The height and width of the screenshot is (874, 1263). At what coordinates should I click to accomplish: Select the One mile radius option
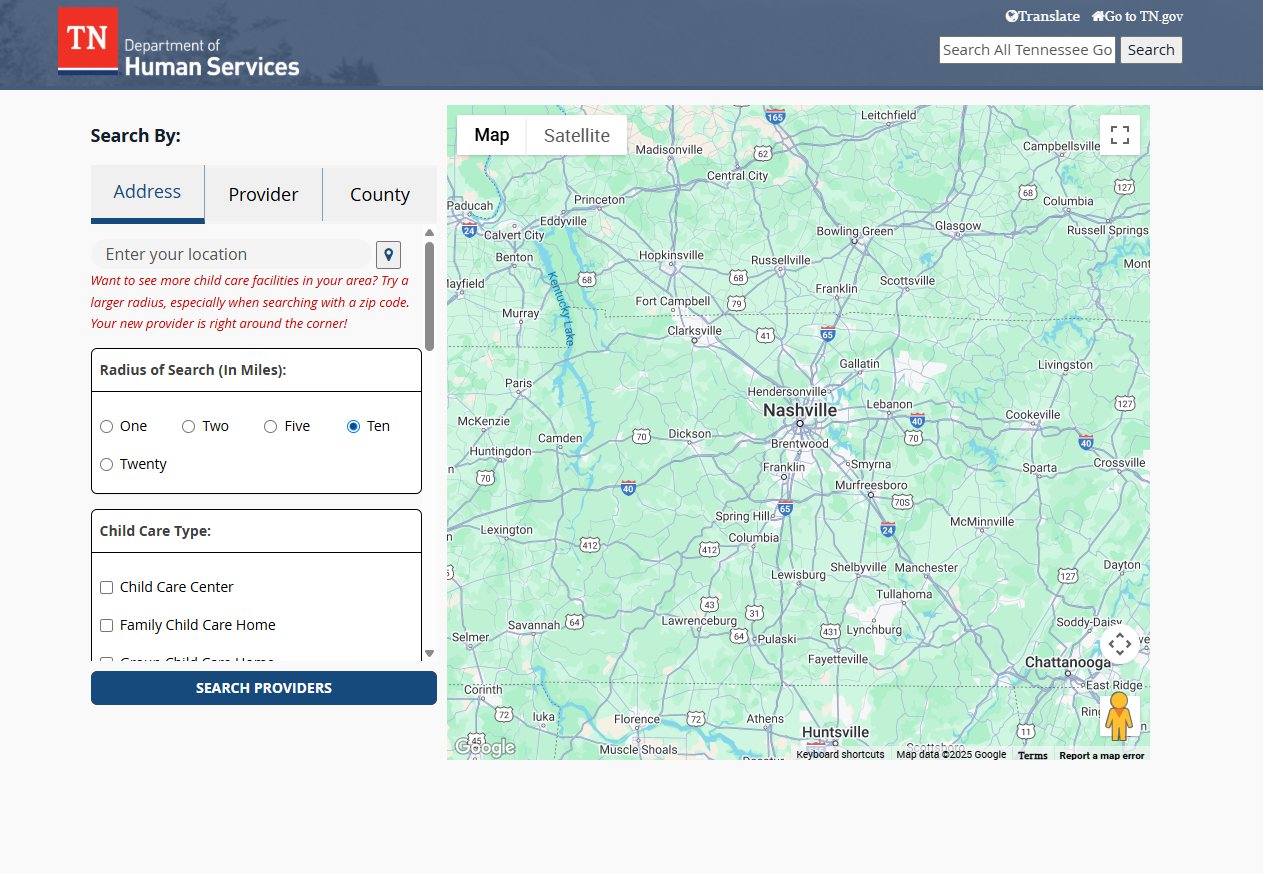pyautogui.click(x=107, y=426)
